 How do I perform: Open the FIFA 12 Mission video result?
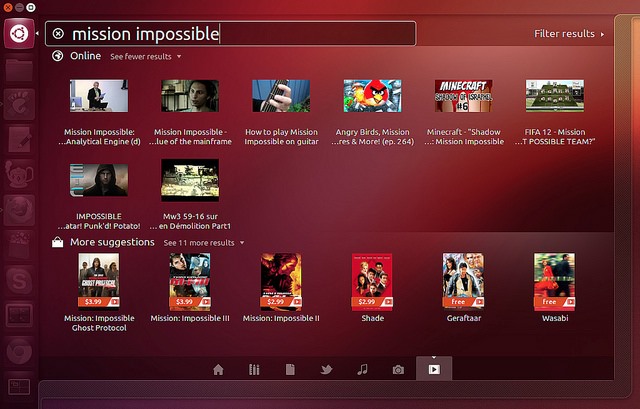554,96
